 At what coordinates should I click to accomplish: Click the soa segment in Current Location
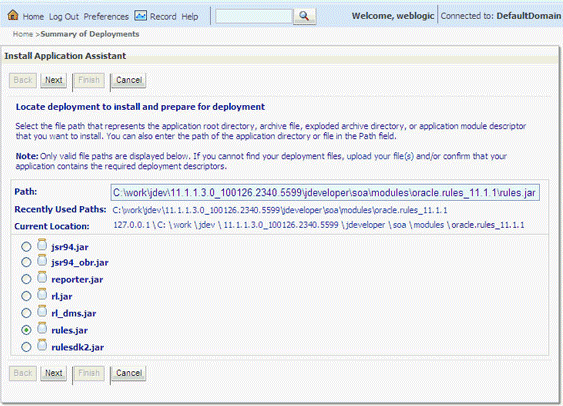(x=399, y=225)
